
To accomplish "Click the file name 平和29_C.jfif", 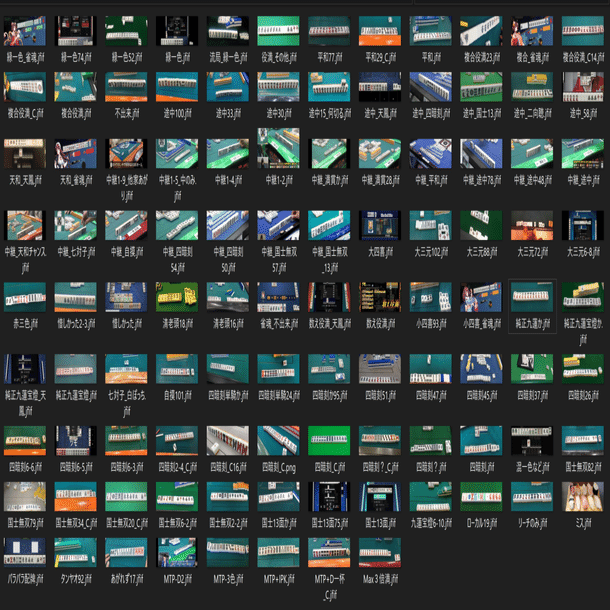I will pos(380,58).
